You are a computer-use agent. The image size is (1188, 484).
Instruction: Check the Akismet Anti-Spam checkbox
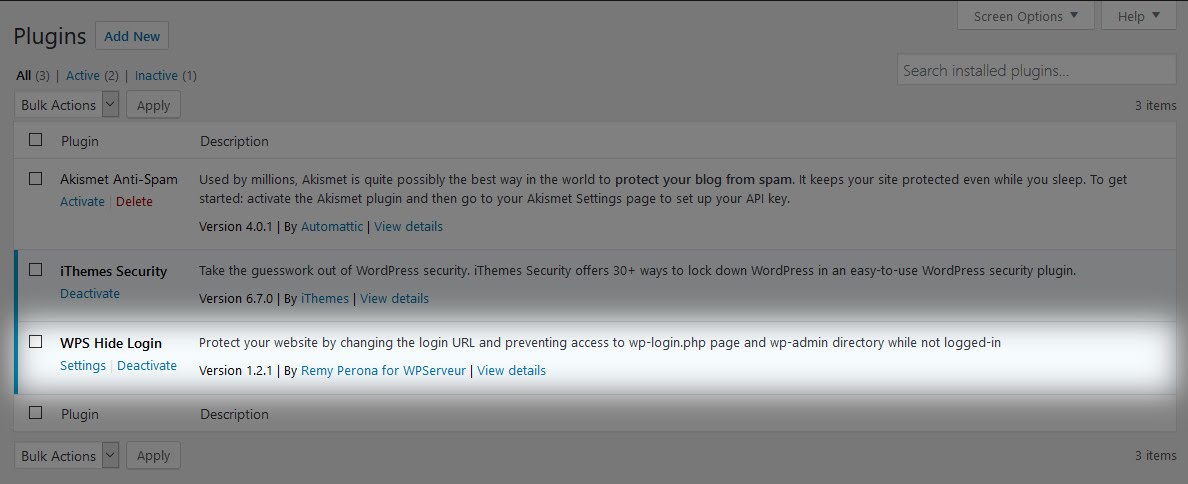pos(36,179)
